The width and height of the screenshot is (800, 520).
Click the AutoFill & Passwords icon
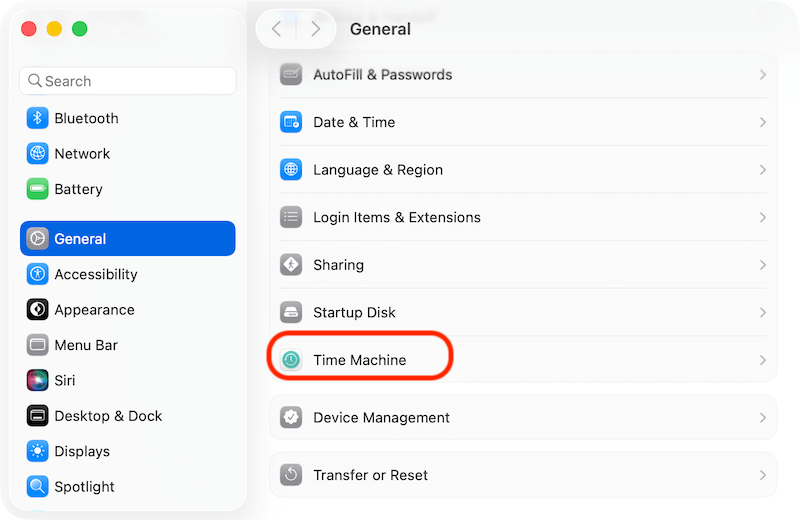pos(291,75)
